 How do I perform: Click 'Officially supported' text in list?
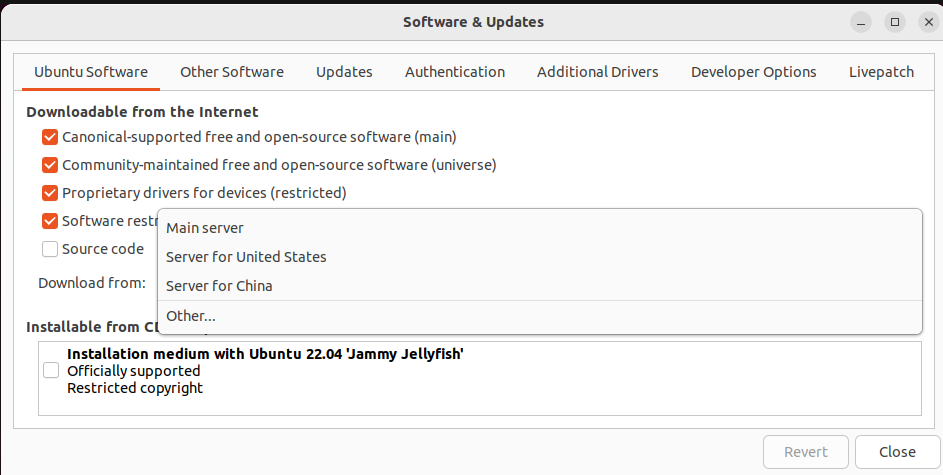(134, 371)
